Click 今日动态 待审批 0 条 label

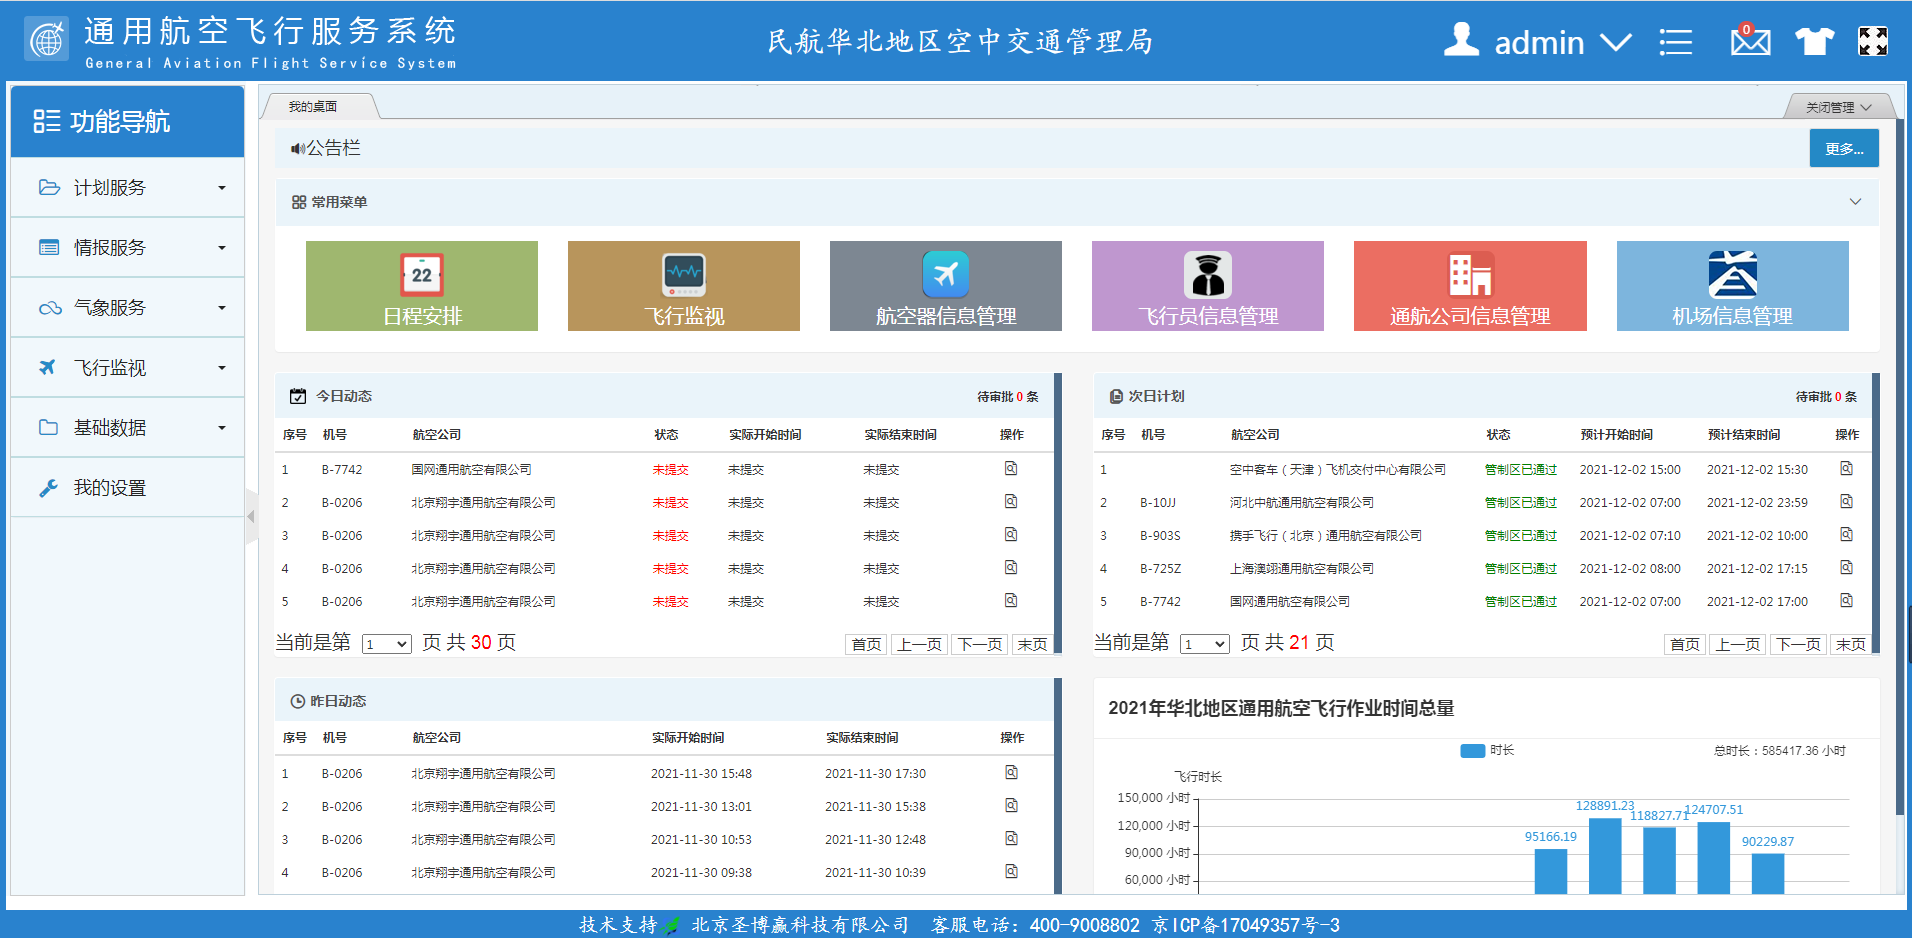coord(1007,397)
